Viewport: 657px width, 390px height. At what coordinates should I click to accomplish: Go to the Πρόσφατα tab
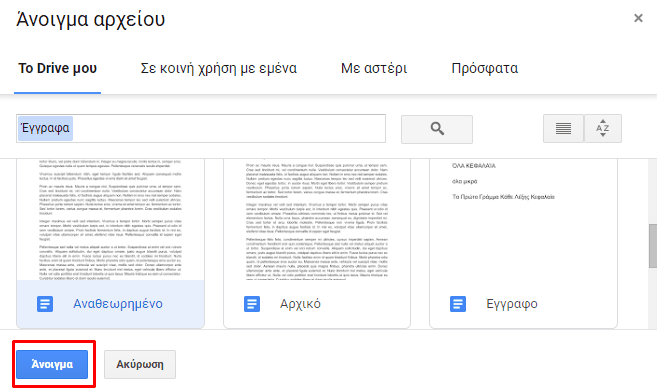pyautogui.click(x=485, y=68)
